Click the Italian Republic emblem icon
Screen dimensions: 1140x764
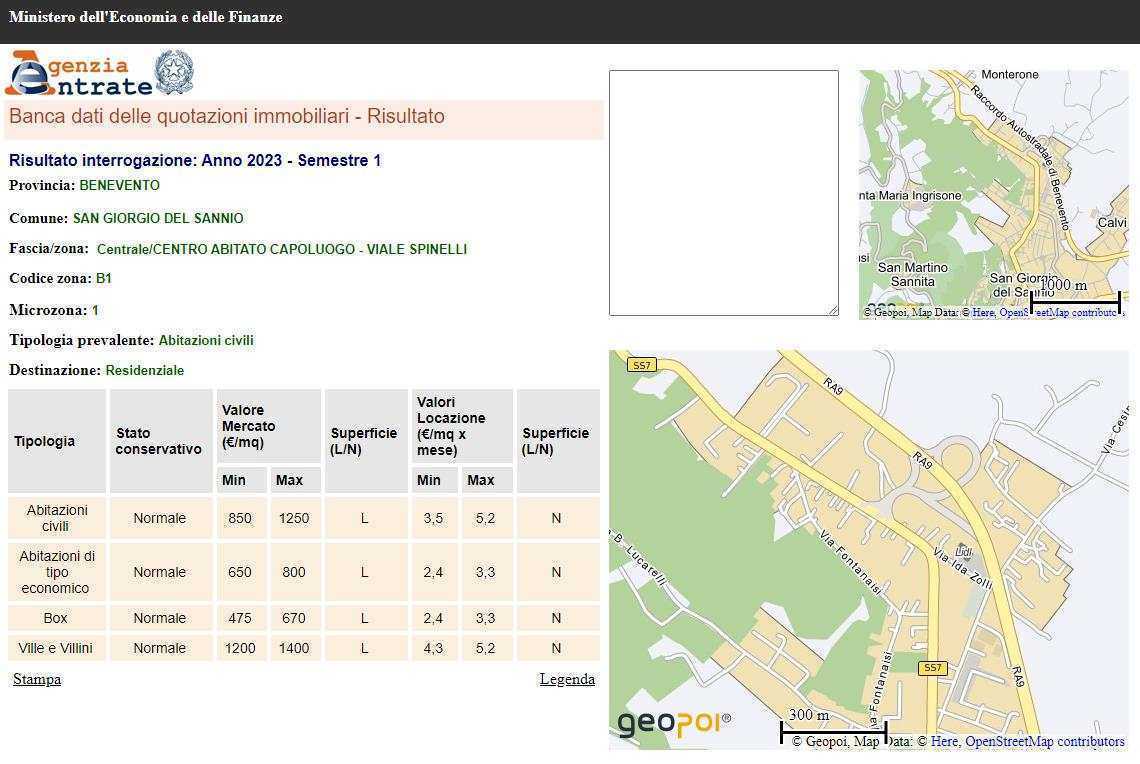pos(174,73)
